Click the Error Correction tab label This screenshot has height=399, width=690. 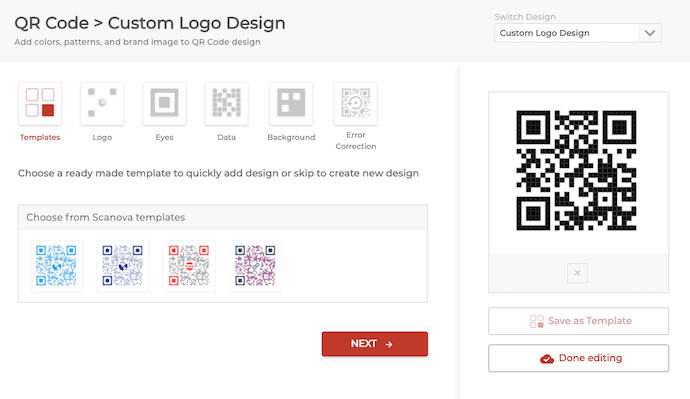[x=356, y=140]
